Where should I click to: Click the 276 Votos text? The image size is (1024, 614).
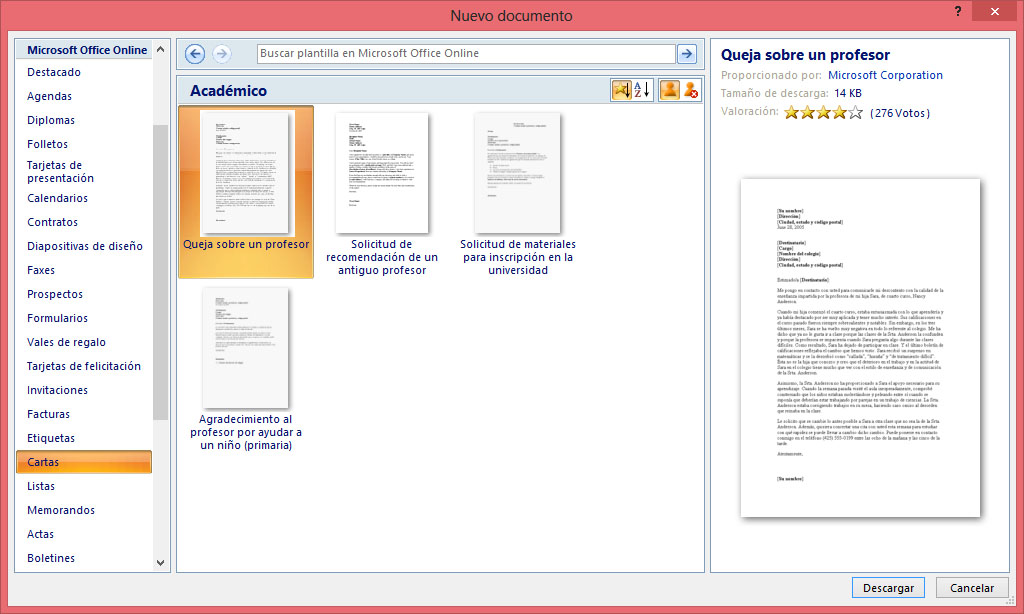click(900, 113)
